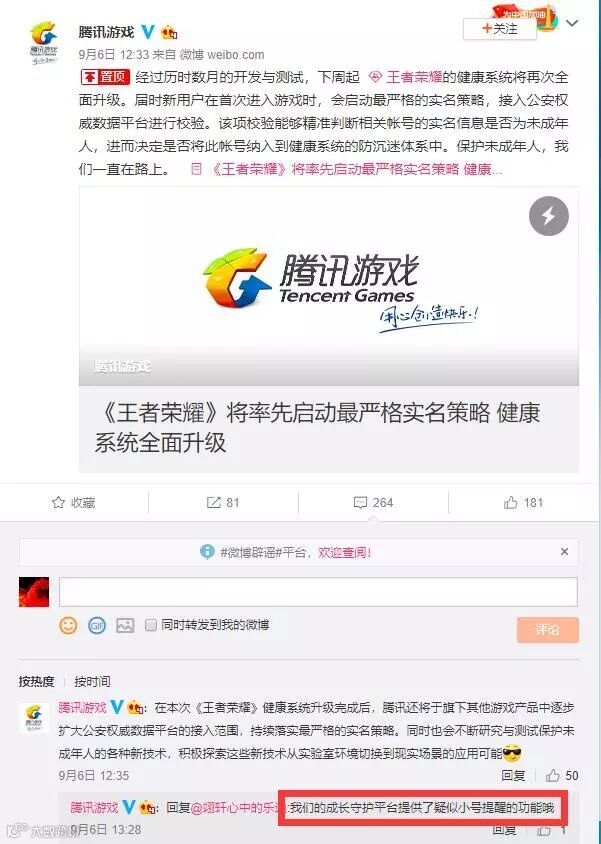Check 同时转发到我的微博 checkbox
The image size is (601, 844).
pos(151,624)
